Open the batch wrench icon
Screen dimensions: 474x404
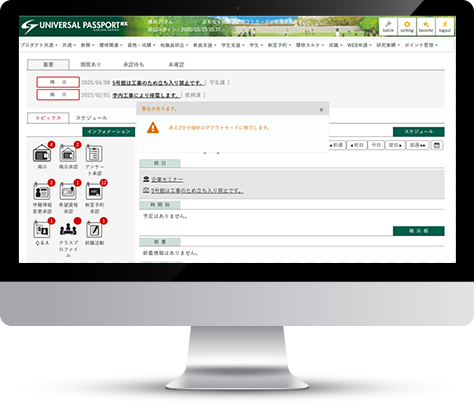(388, 26)
